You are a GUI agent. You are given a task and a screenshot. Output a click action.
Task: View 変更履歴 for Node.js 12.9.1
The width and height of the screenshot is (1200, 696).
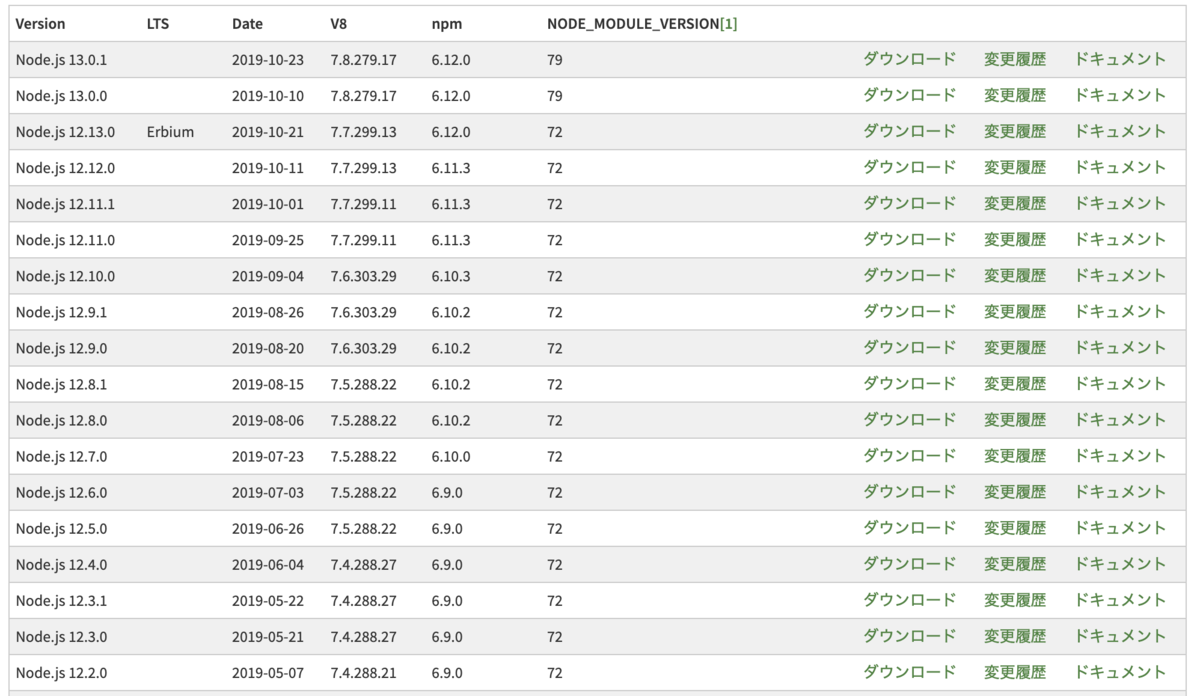[x=1015, y=311]
